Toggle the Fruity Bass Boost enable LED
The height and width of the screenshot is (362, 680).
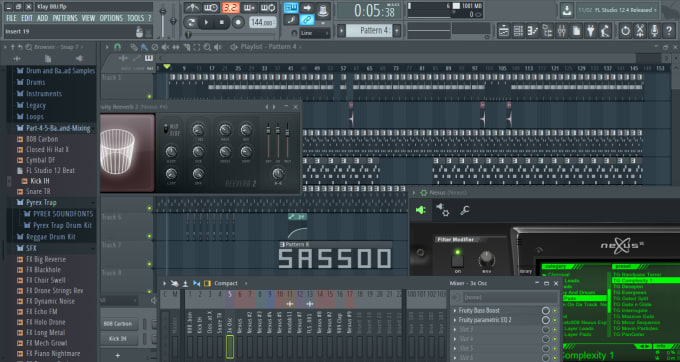click(555, 311)
